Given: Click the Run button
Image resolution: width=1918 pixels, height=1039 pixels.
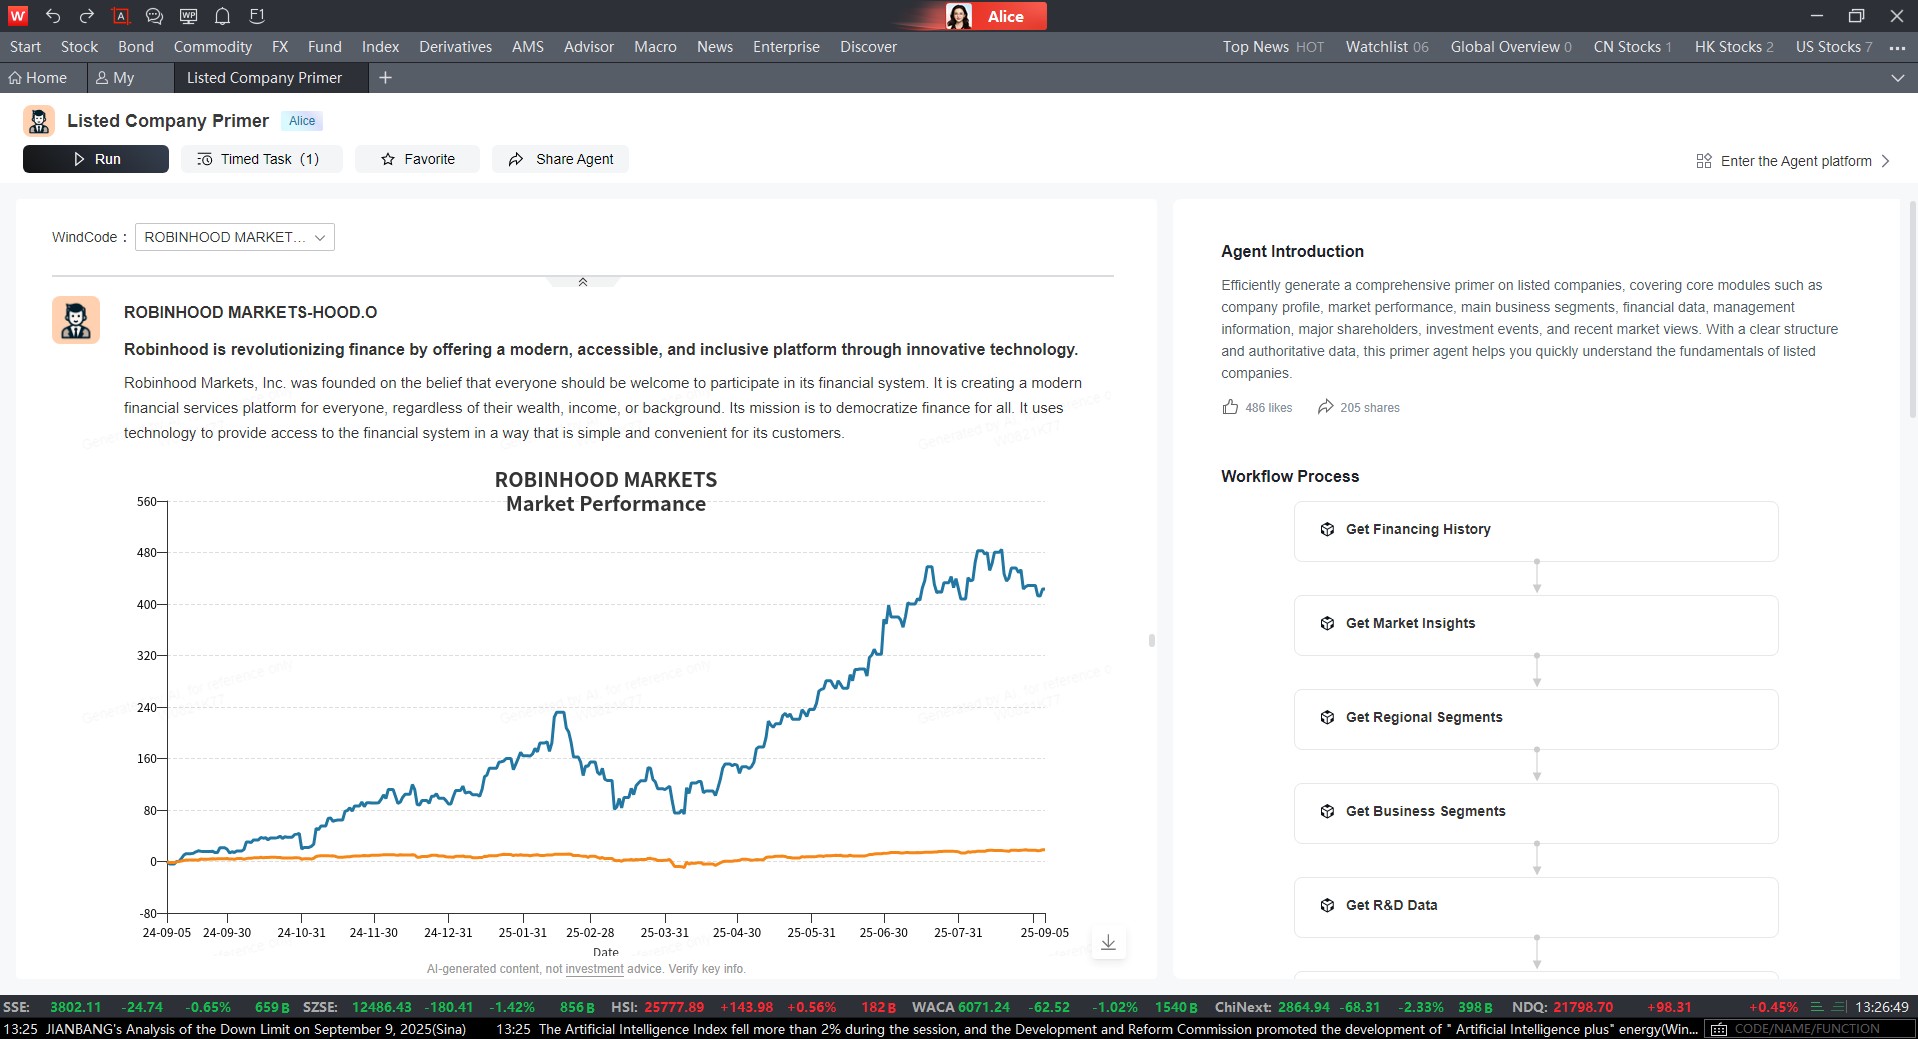Looking at the screenshot, I should pyautogui.click(x=96, y=159).
